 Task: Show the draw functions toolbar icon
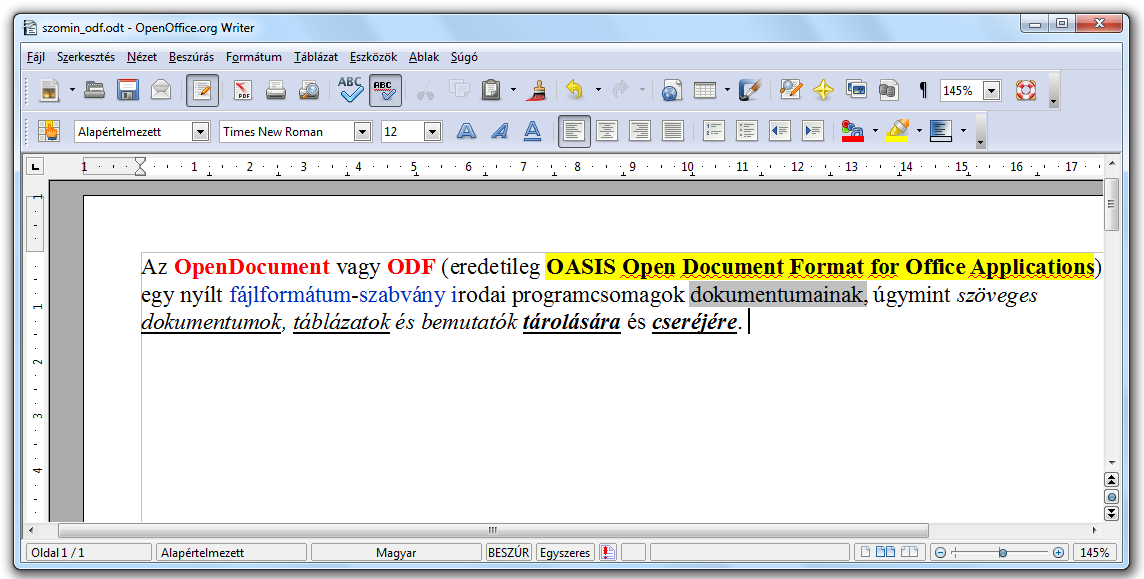[749, 90]
